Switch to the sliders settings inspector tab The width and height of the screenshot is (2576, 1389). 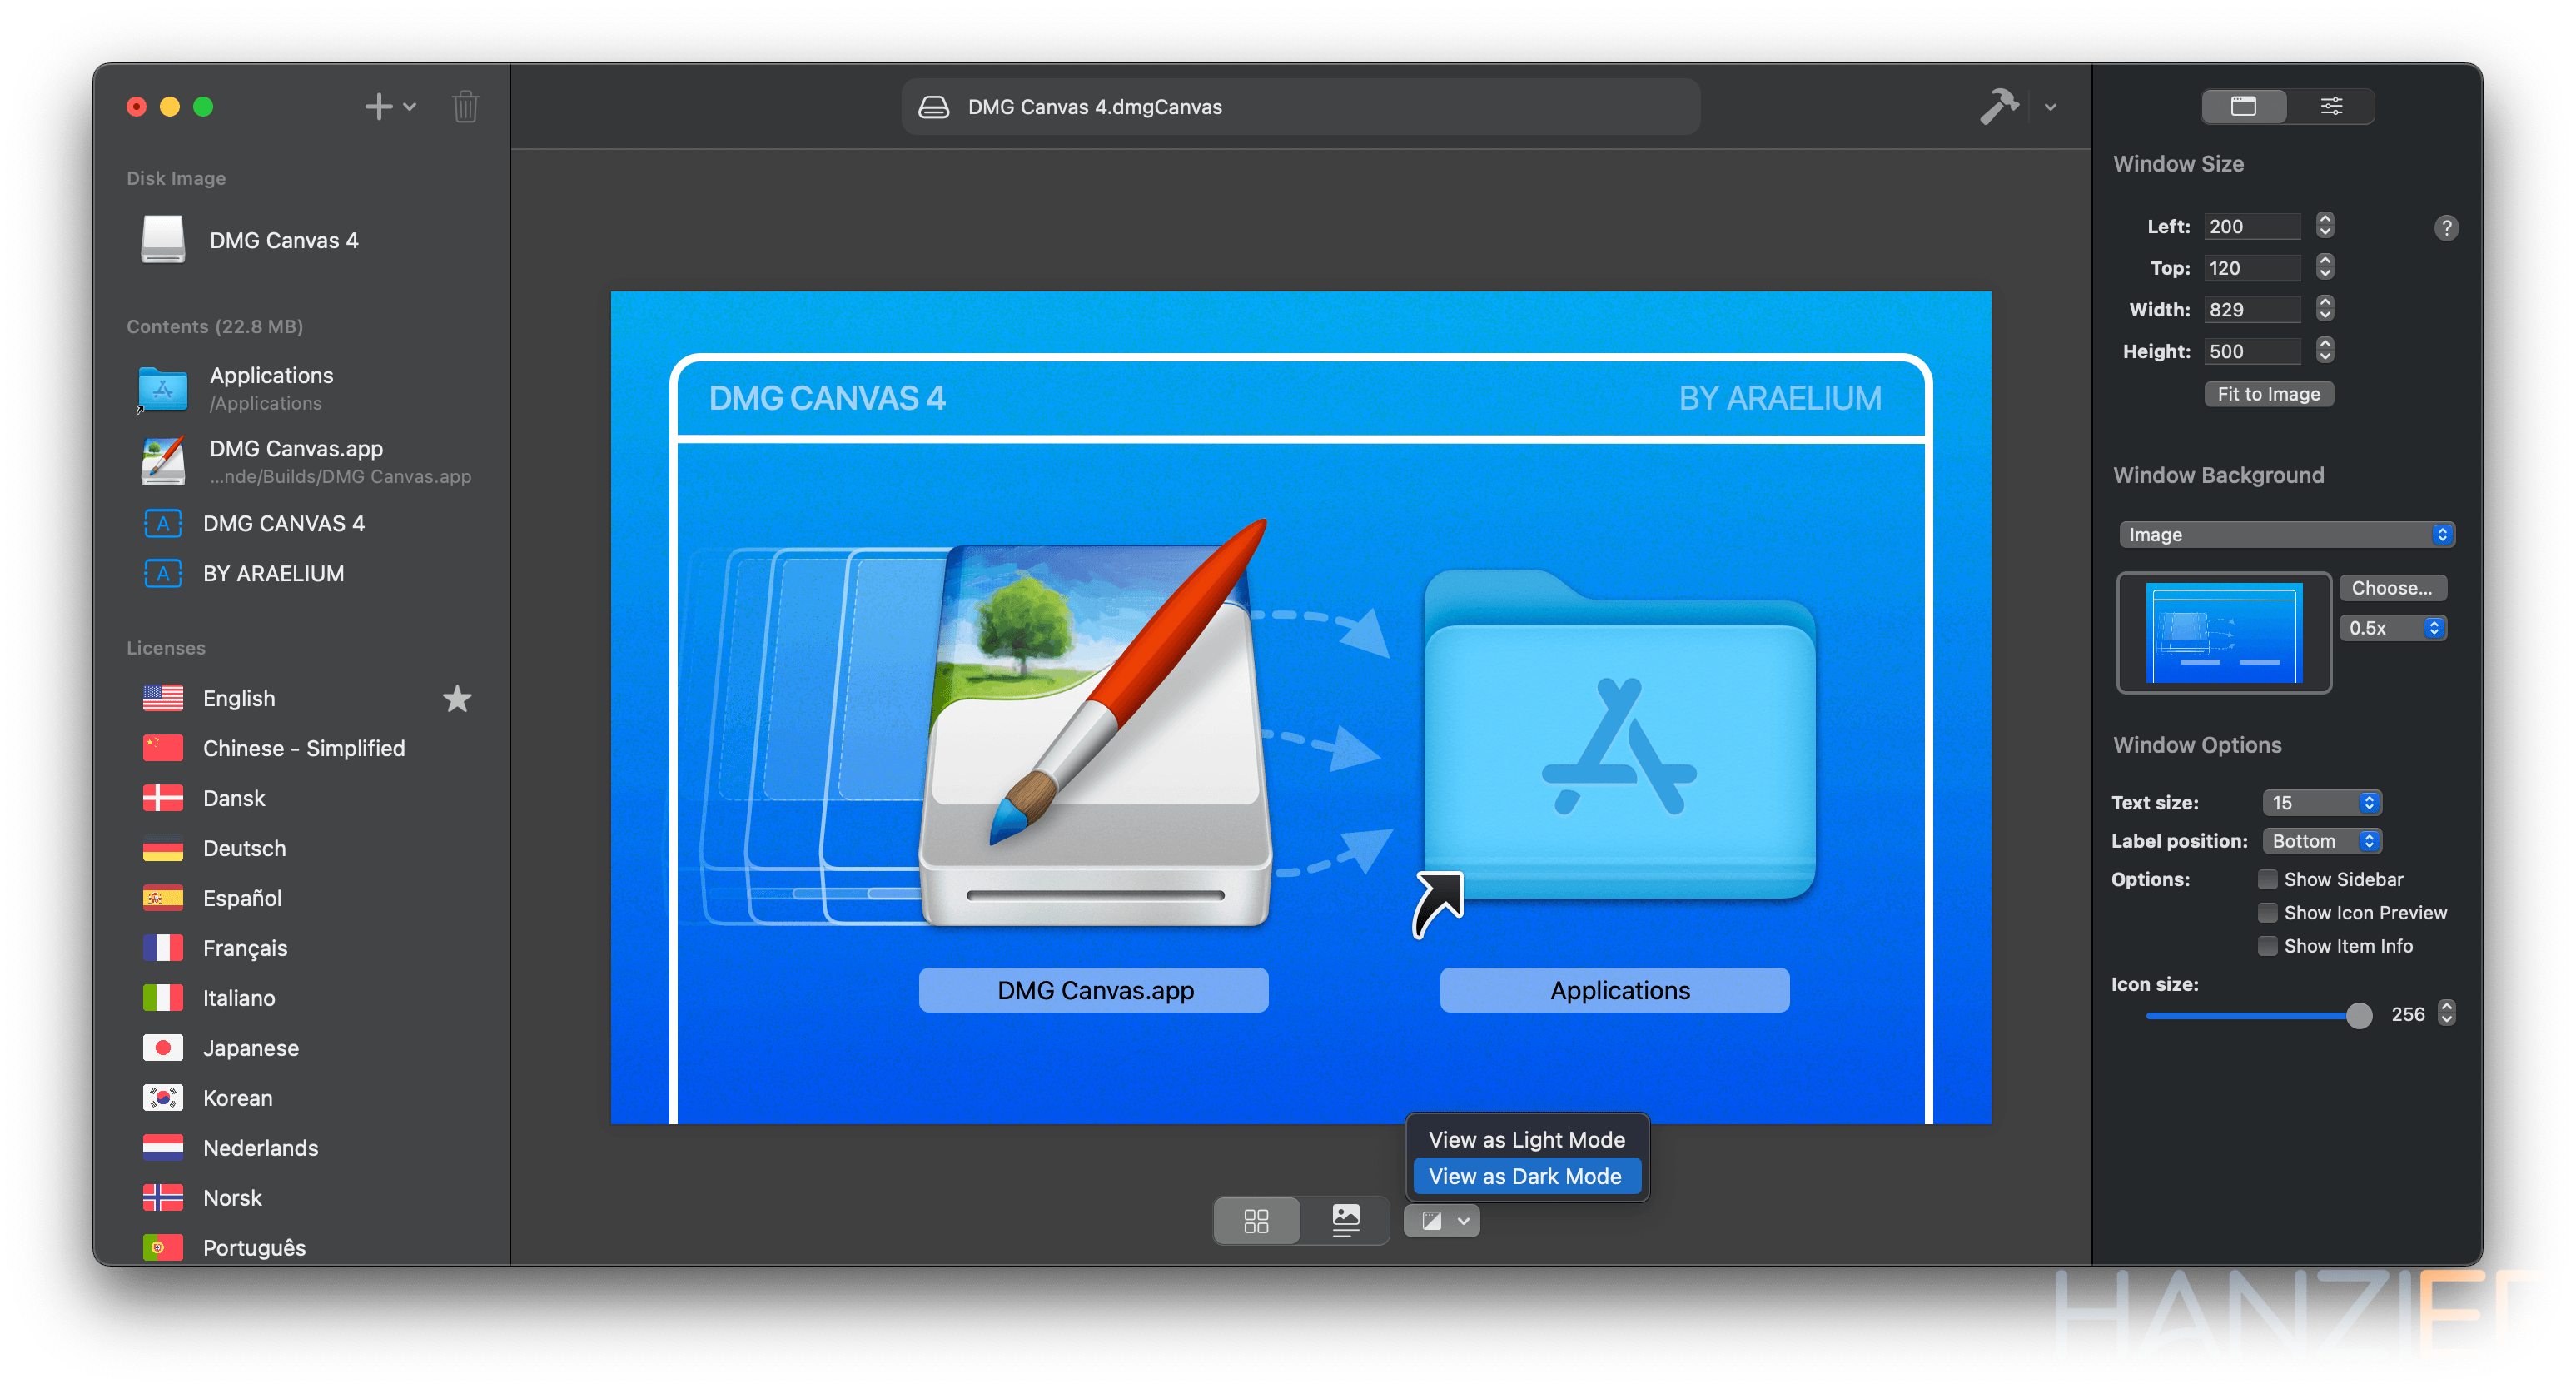coord(2330,106)
